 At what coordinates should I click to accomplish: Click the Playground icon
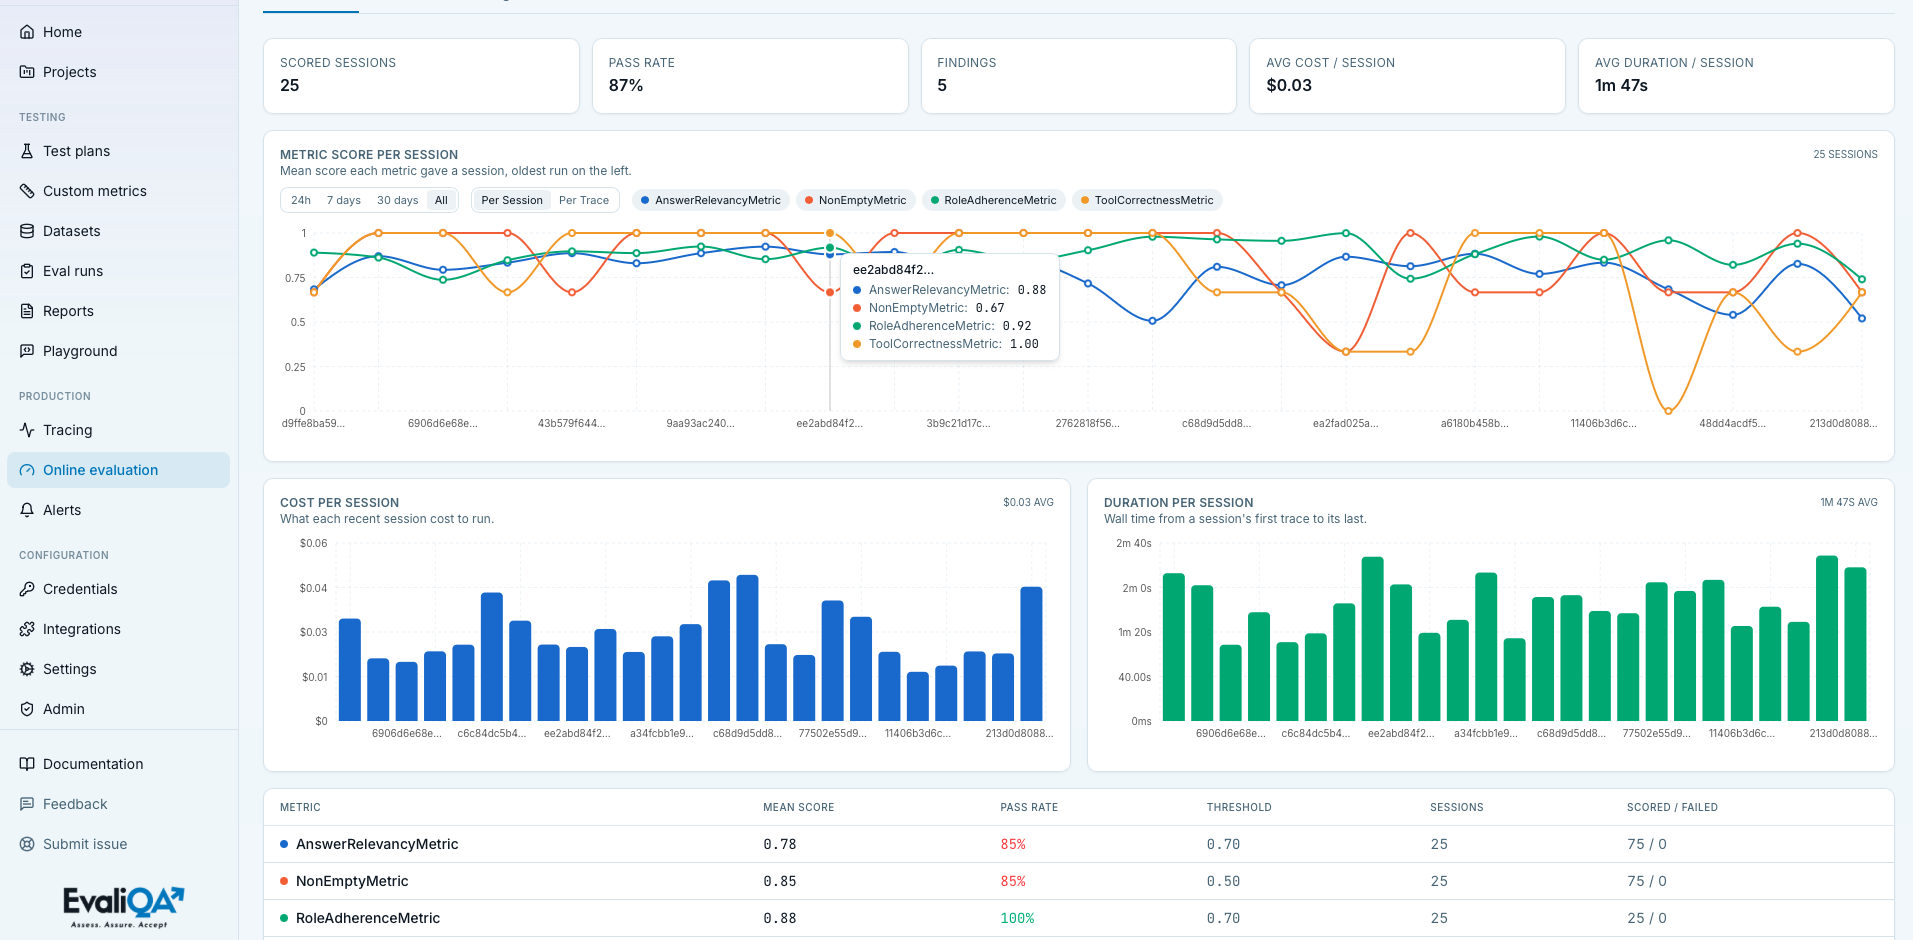[x=27, y=351]
